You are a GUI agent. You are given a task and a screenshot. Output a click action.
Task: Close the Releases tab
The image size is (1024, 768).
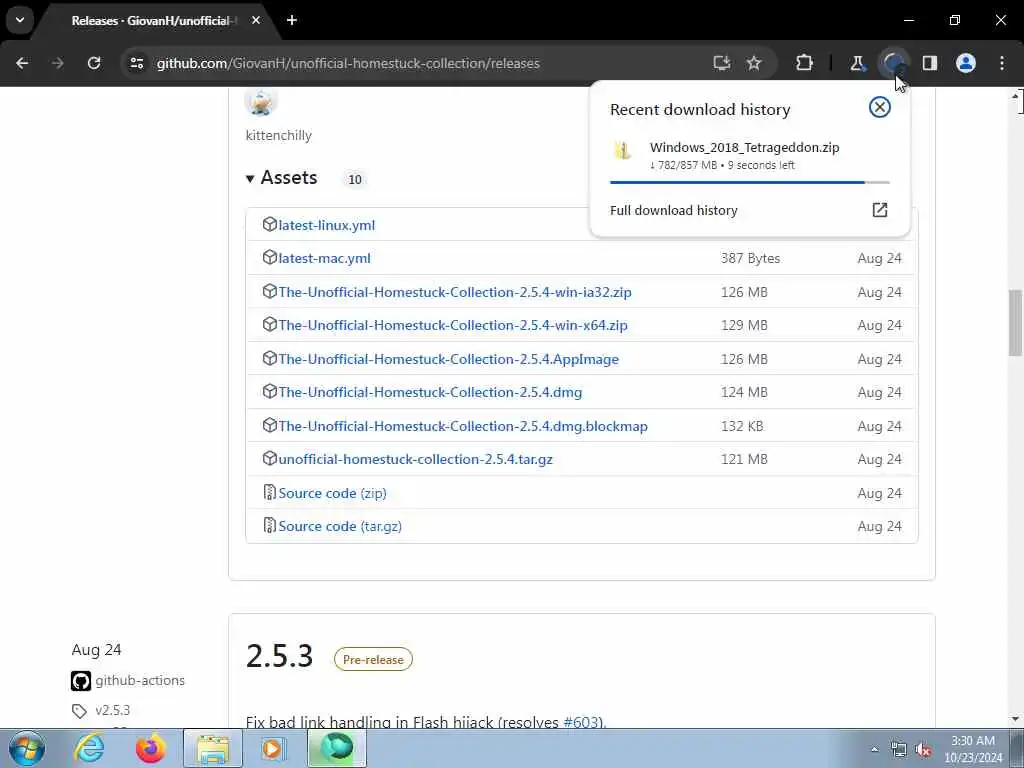(x=256, y=20)
